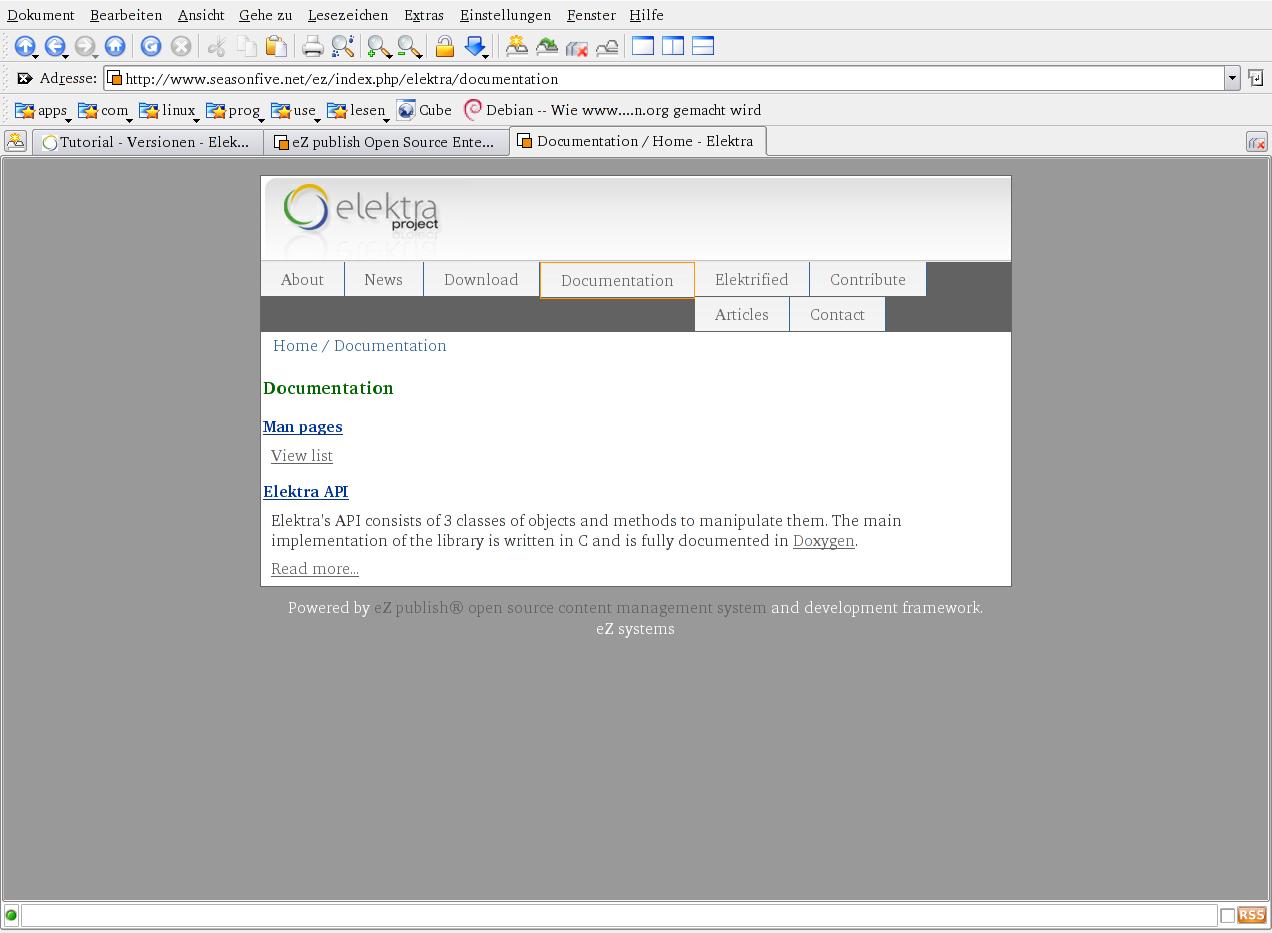Open the Contact navigation item
The image size is (1272, 933).
(x=837, y=314)
